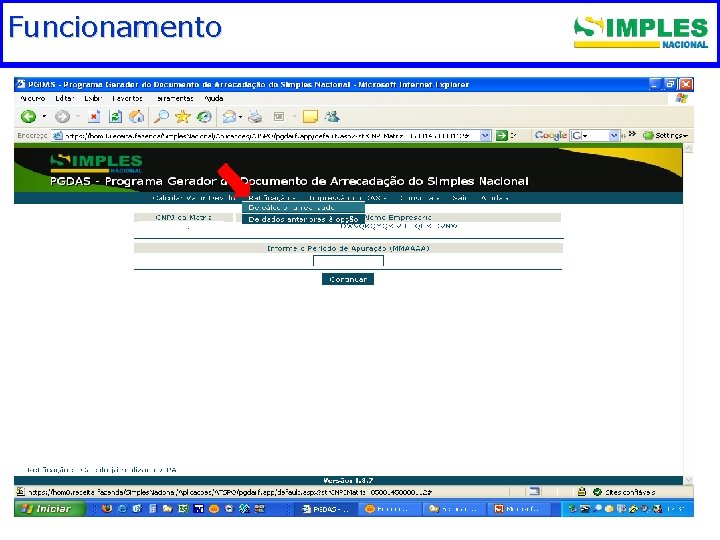Click the padlock icon in status bar

582,492
